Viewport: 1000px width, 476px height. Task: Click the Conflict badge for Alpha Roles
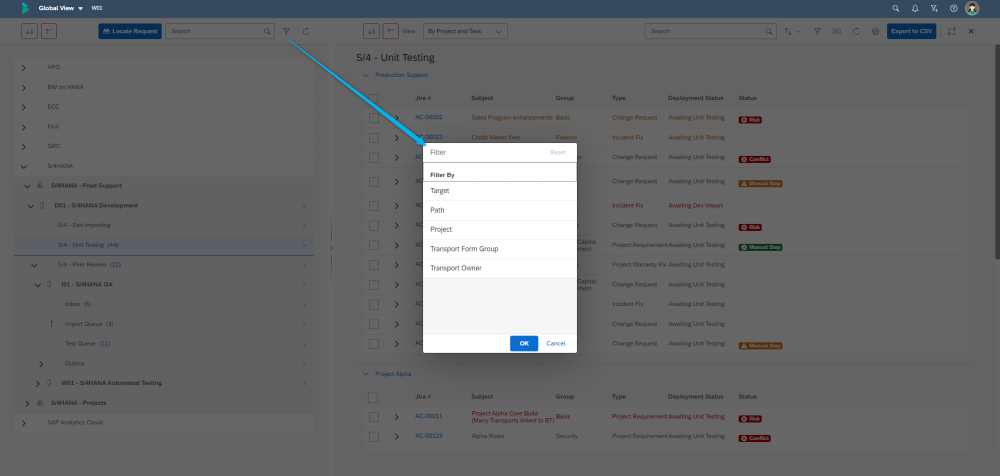click(x=755, y=438)
